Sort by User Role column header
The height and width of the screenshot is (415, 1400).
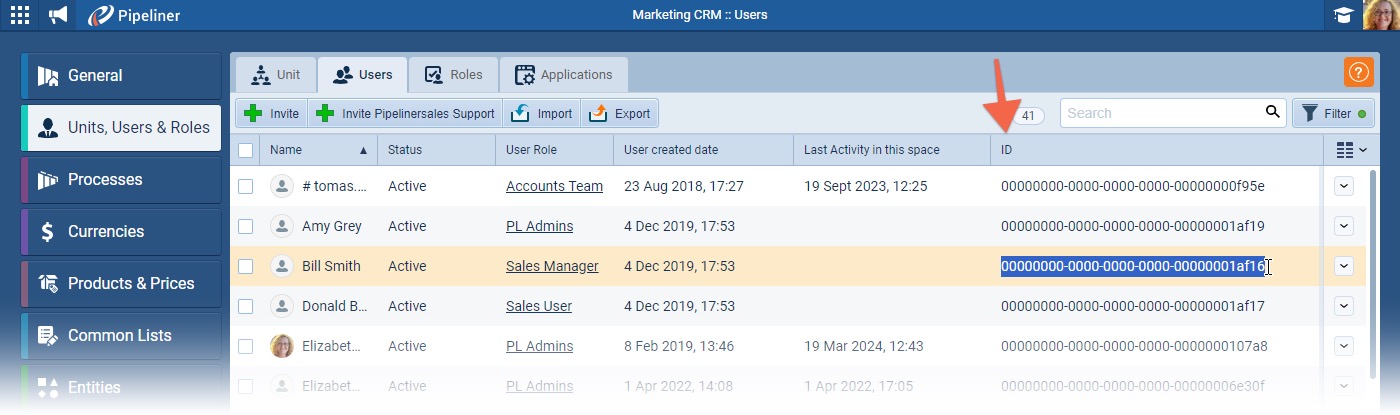(x=554, y=150)
